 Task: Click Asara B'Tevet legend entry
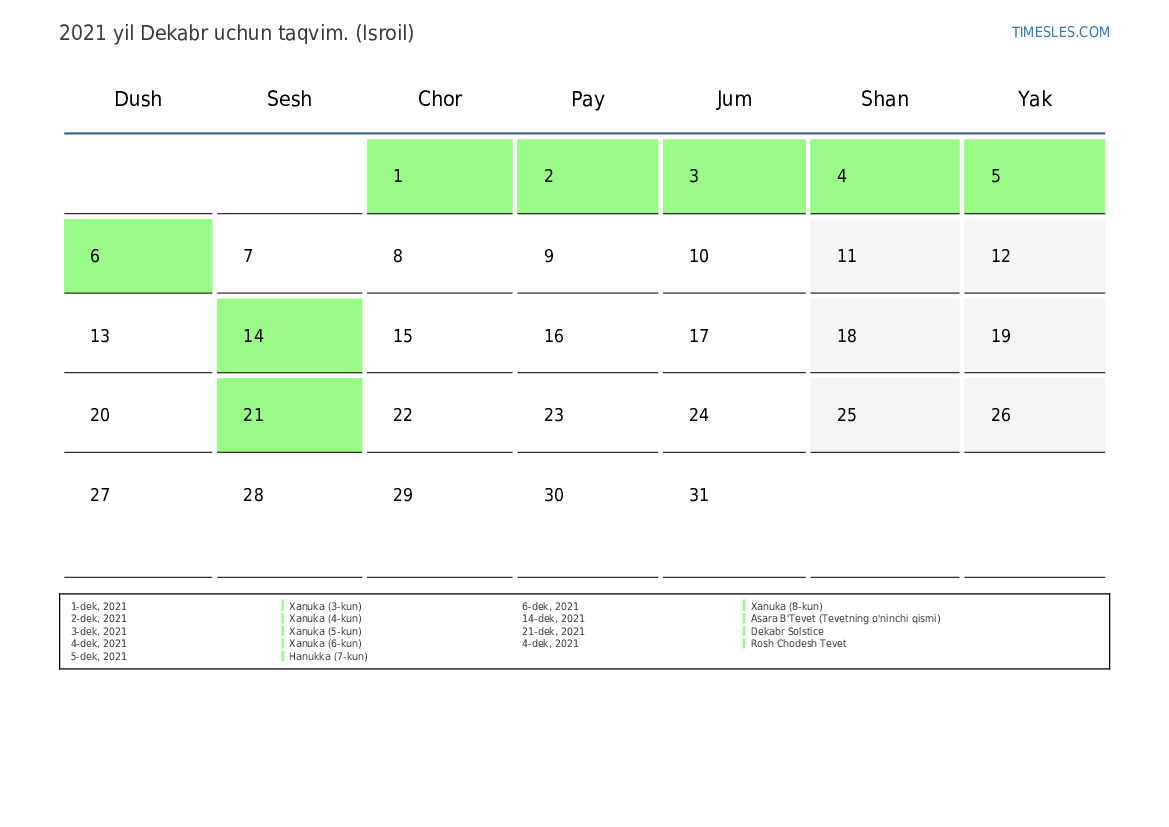[x=845, y=618]
